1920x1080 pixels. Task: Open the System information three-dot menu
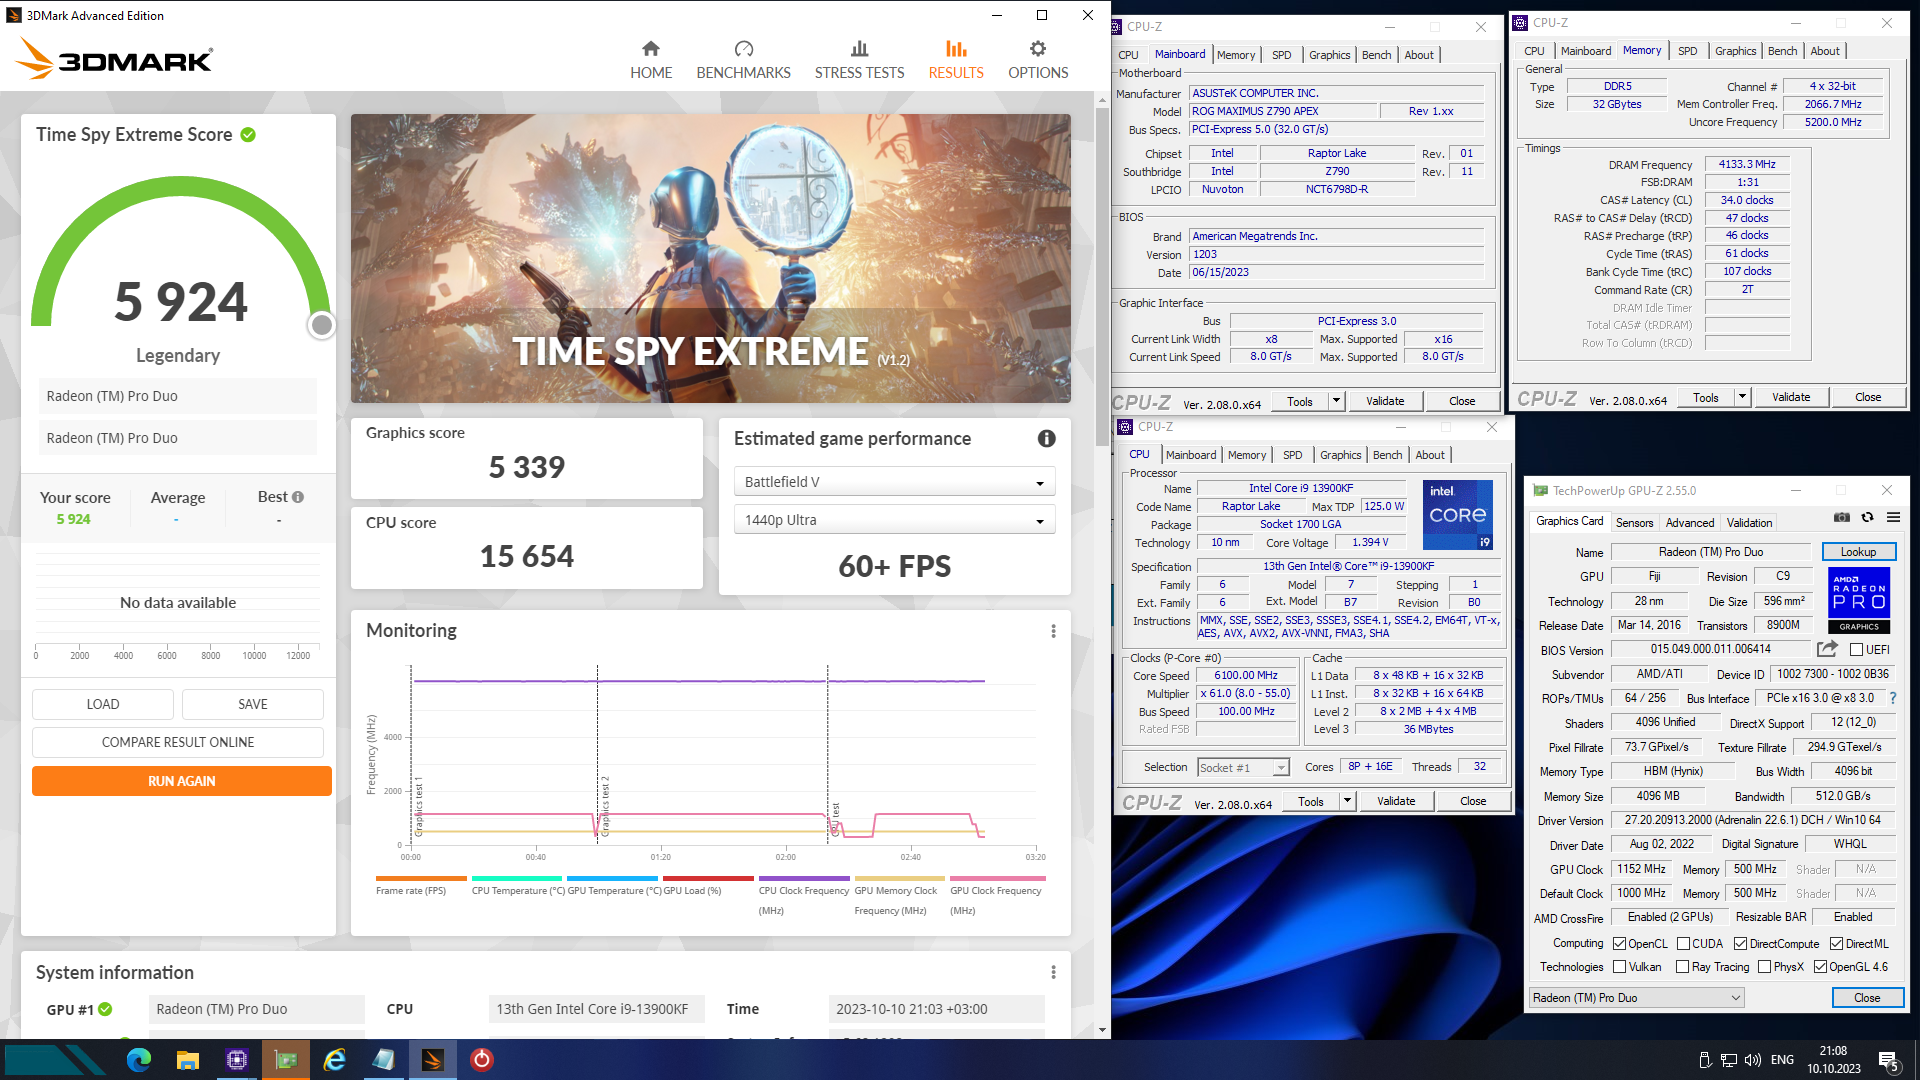point(1053,972)
